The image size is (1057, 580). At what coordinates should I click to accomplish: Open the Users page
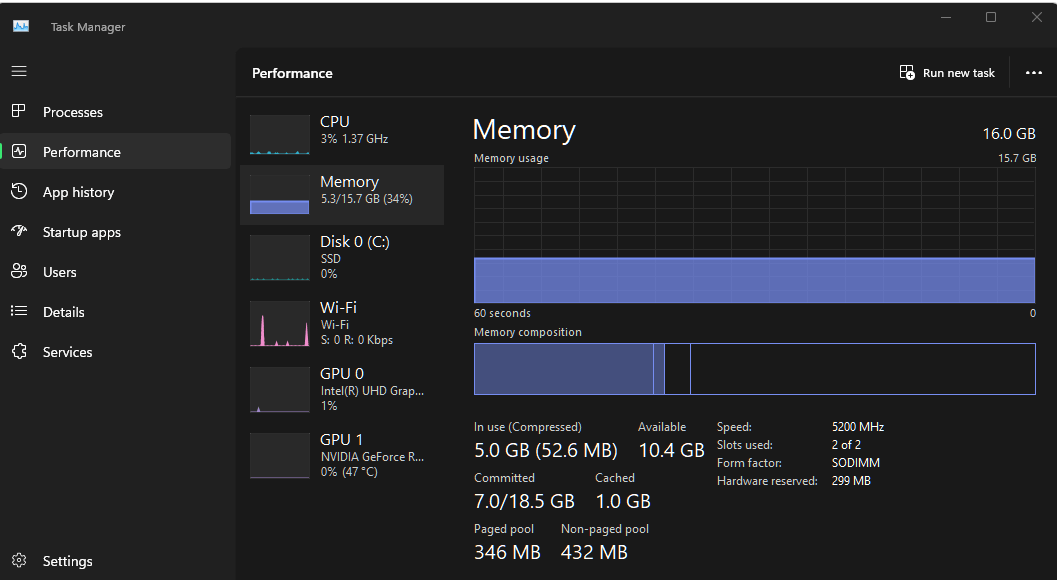tap(116, 272)
